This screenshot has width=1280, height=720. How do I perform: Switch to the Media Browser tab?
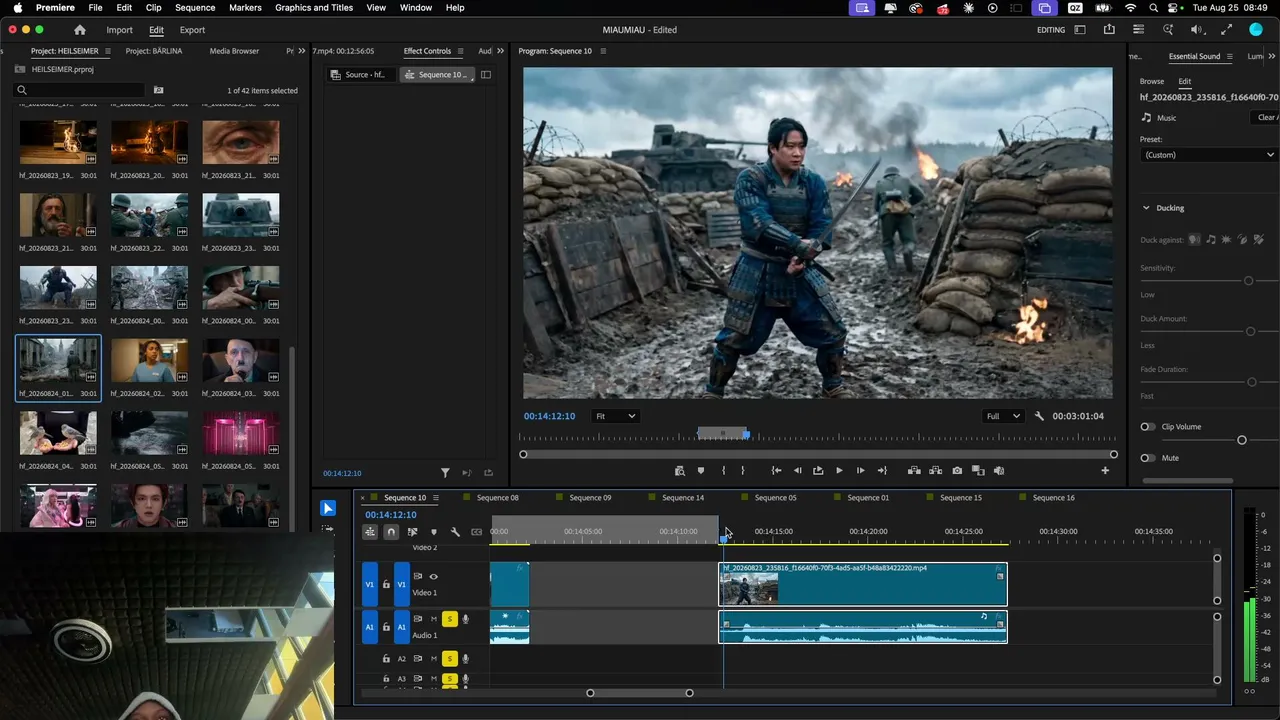point(234,51)
